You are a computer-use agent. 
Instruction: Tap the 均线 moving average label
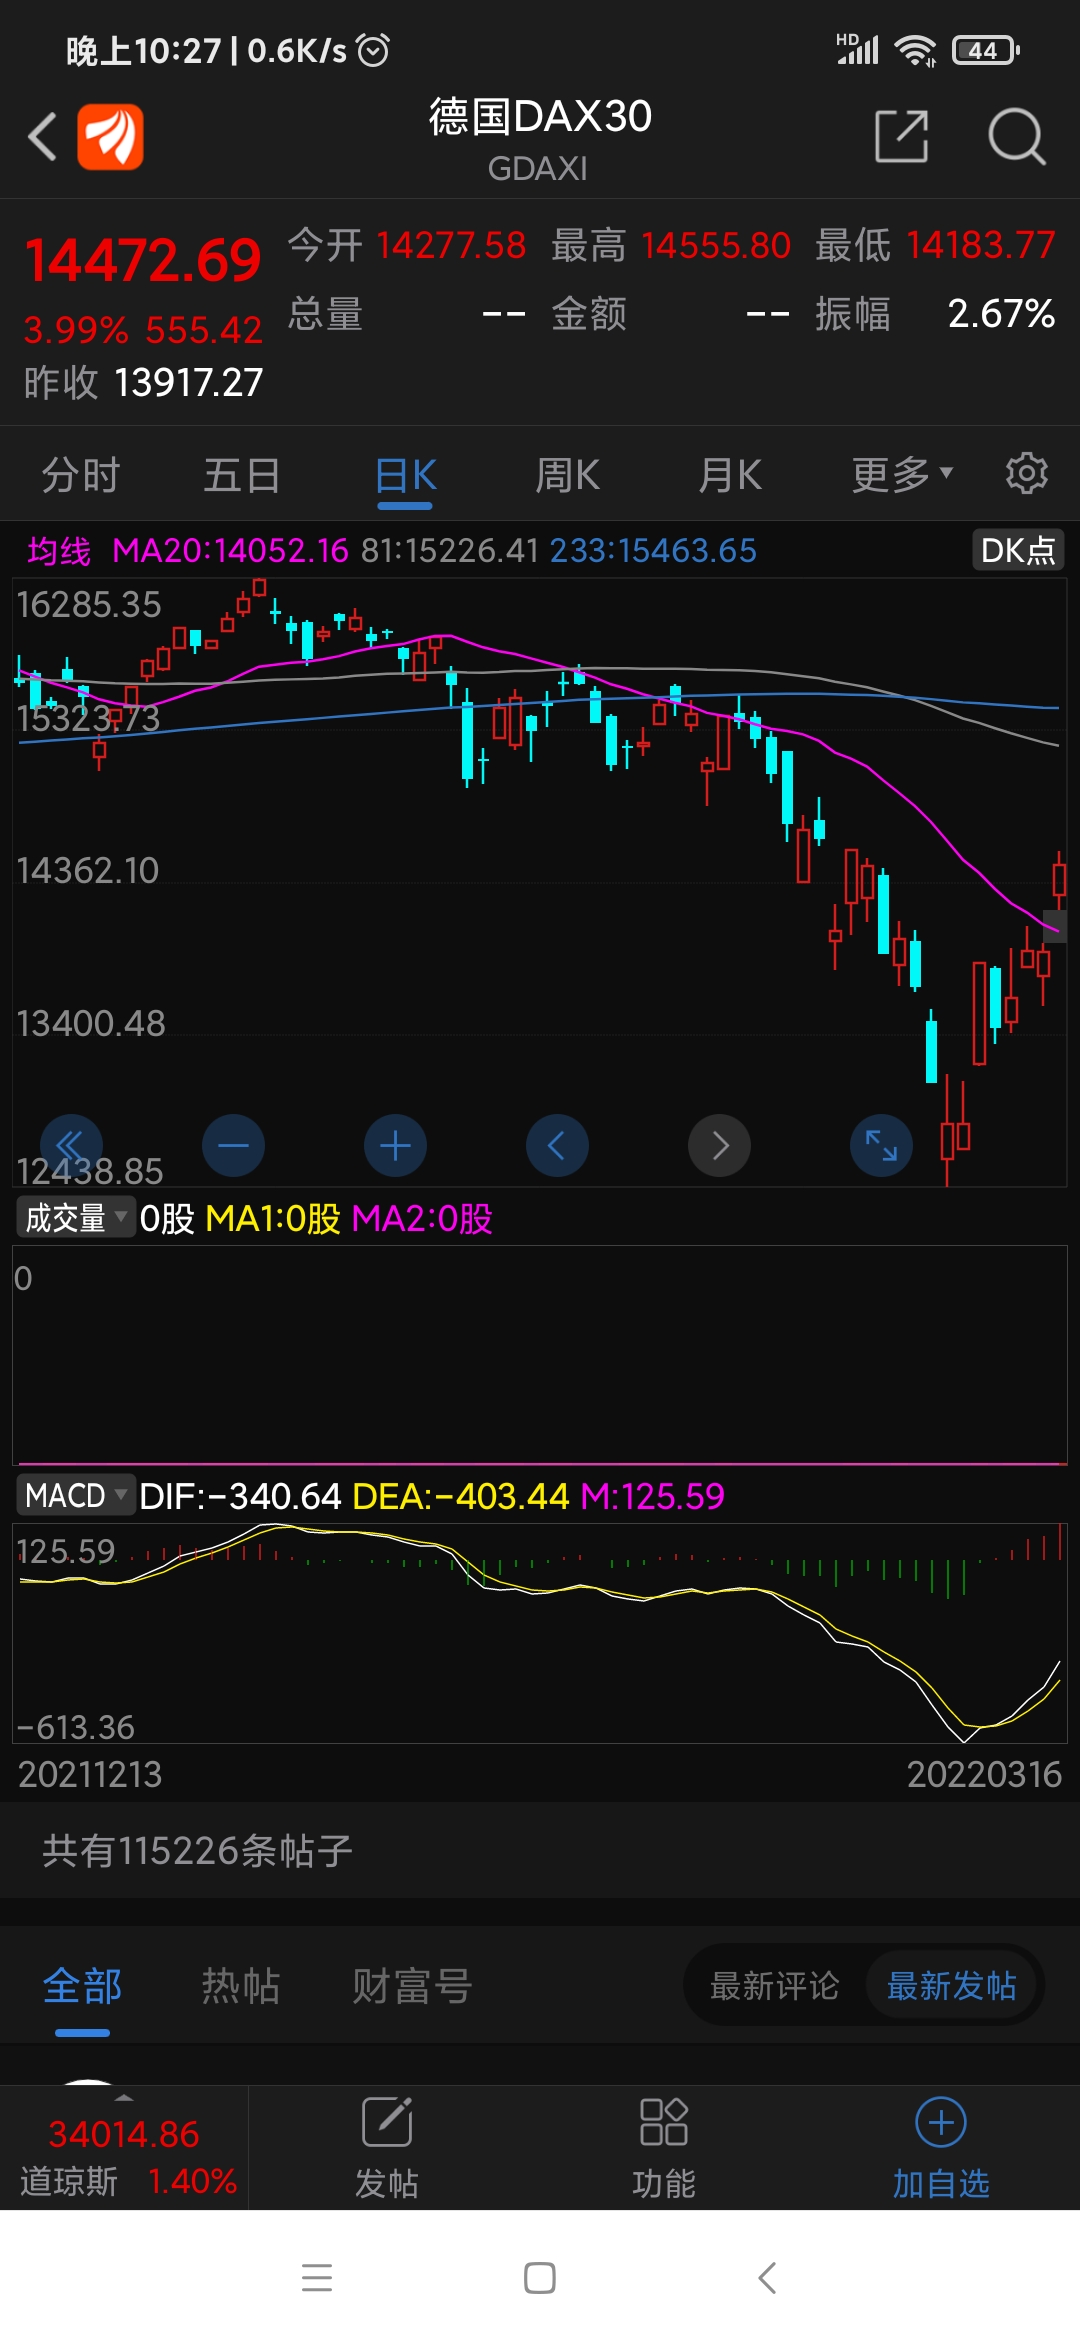58,550
